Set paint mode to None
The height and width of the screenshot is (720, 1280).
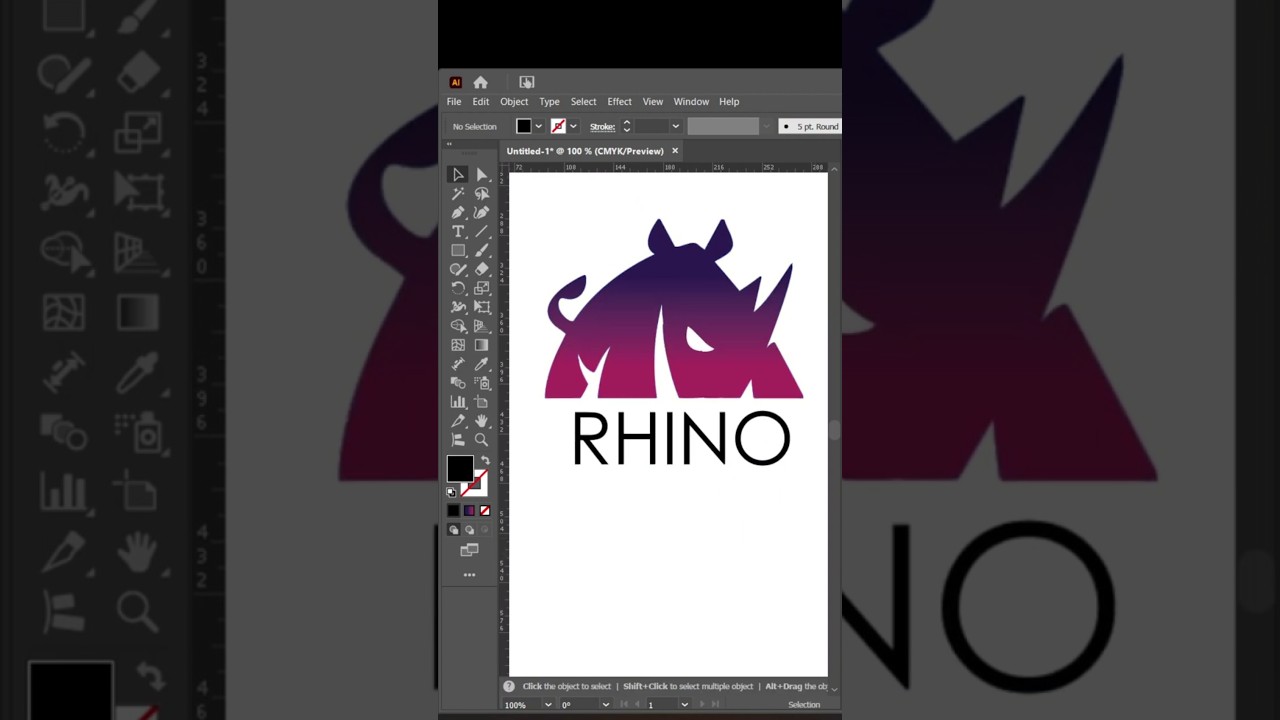[485, 511]
